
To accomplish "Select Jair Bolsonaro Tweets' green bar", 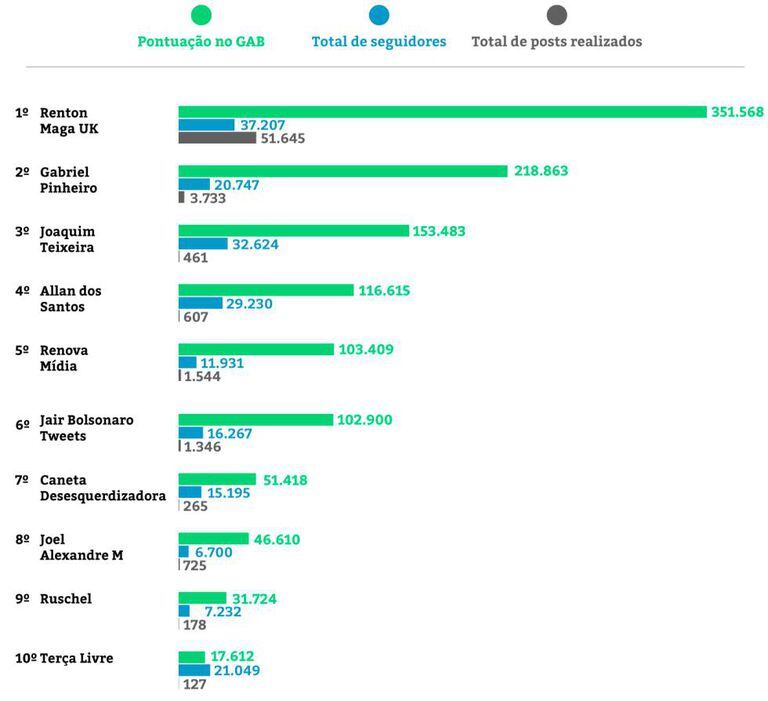I will tap(255, 420).
